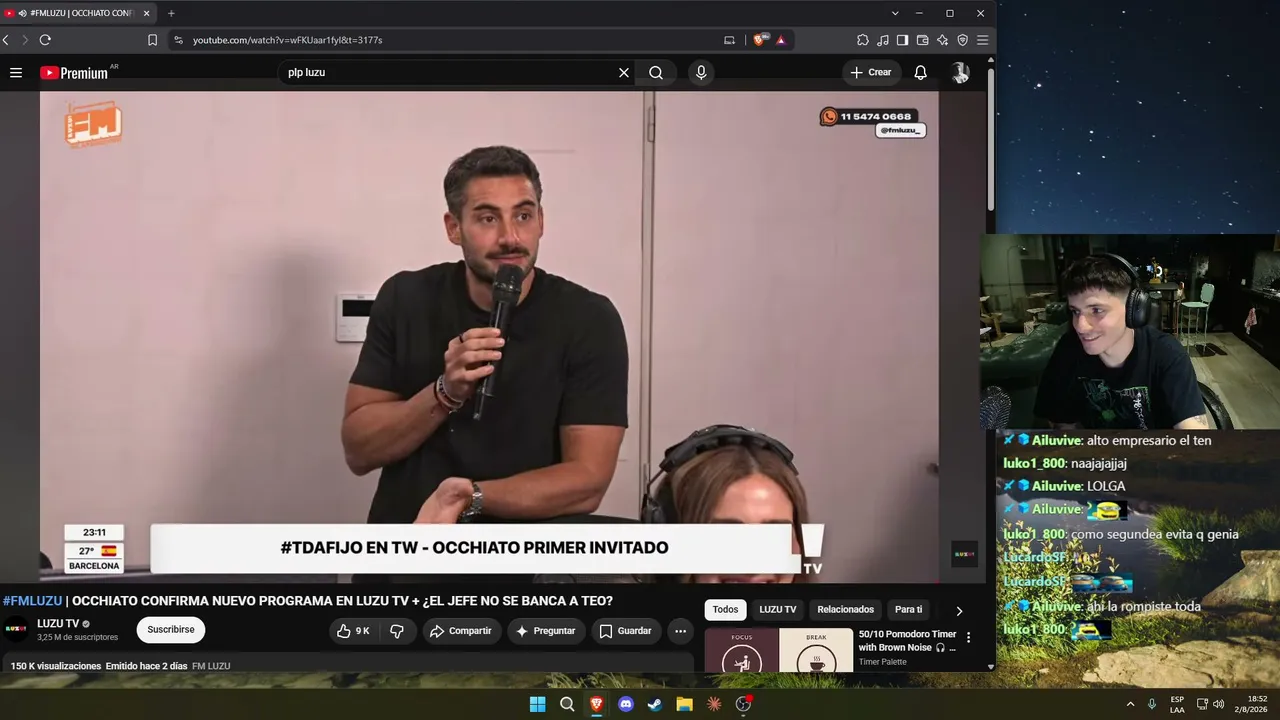Image resolution: width=1280 pixels, height=720 pixels.
Task: Open the YouTube hamburger guide menu
Action: coord(16,72)
